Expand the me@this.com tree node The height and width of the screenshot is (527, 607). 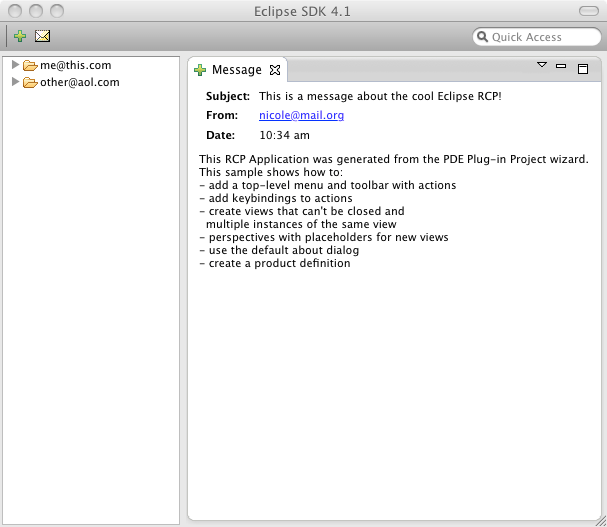(15, 65)
